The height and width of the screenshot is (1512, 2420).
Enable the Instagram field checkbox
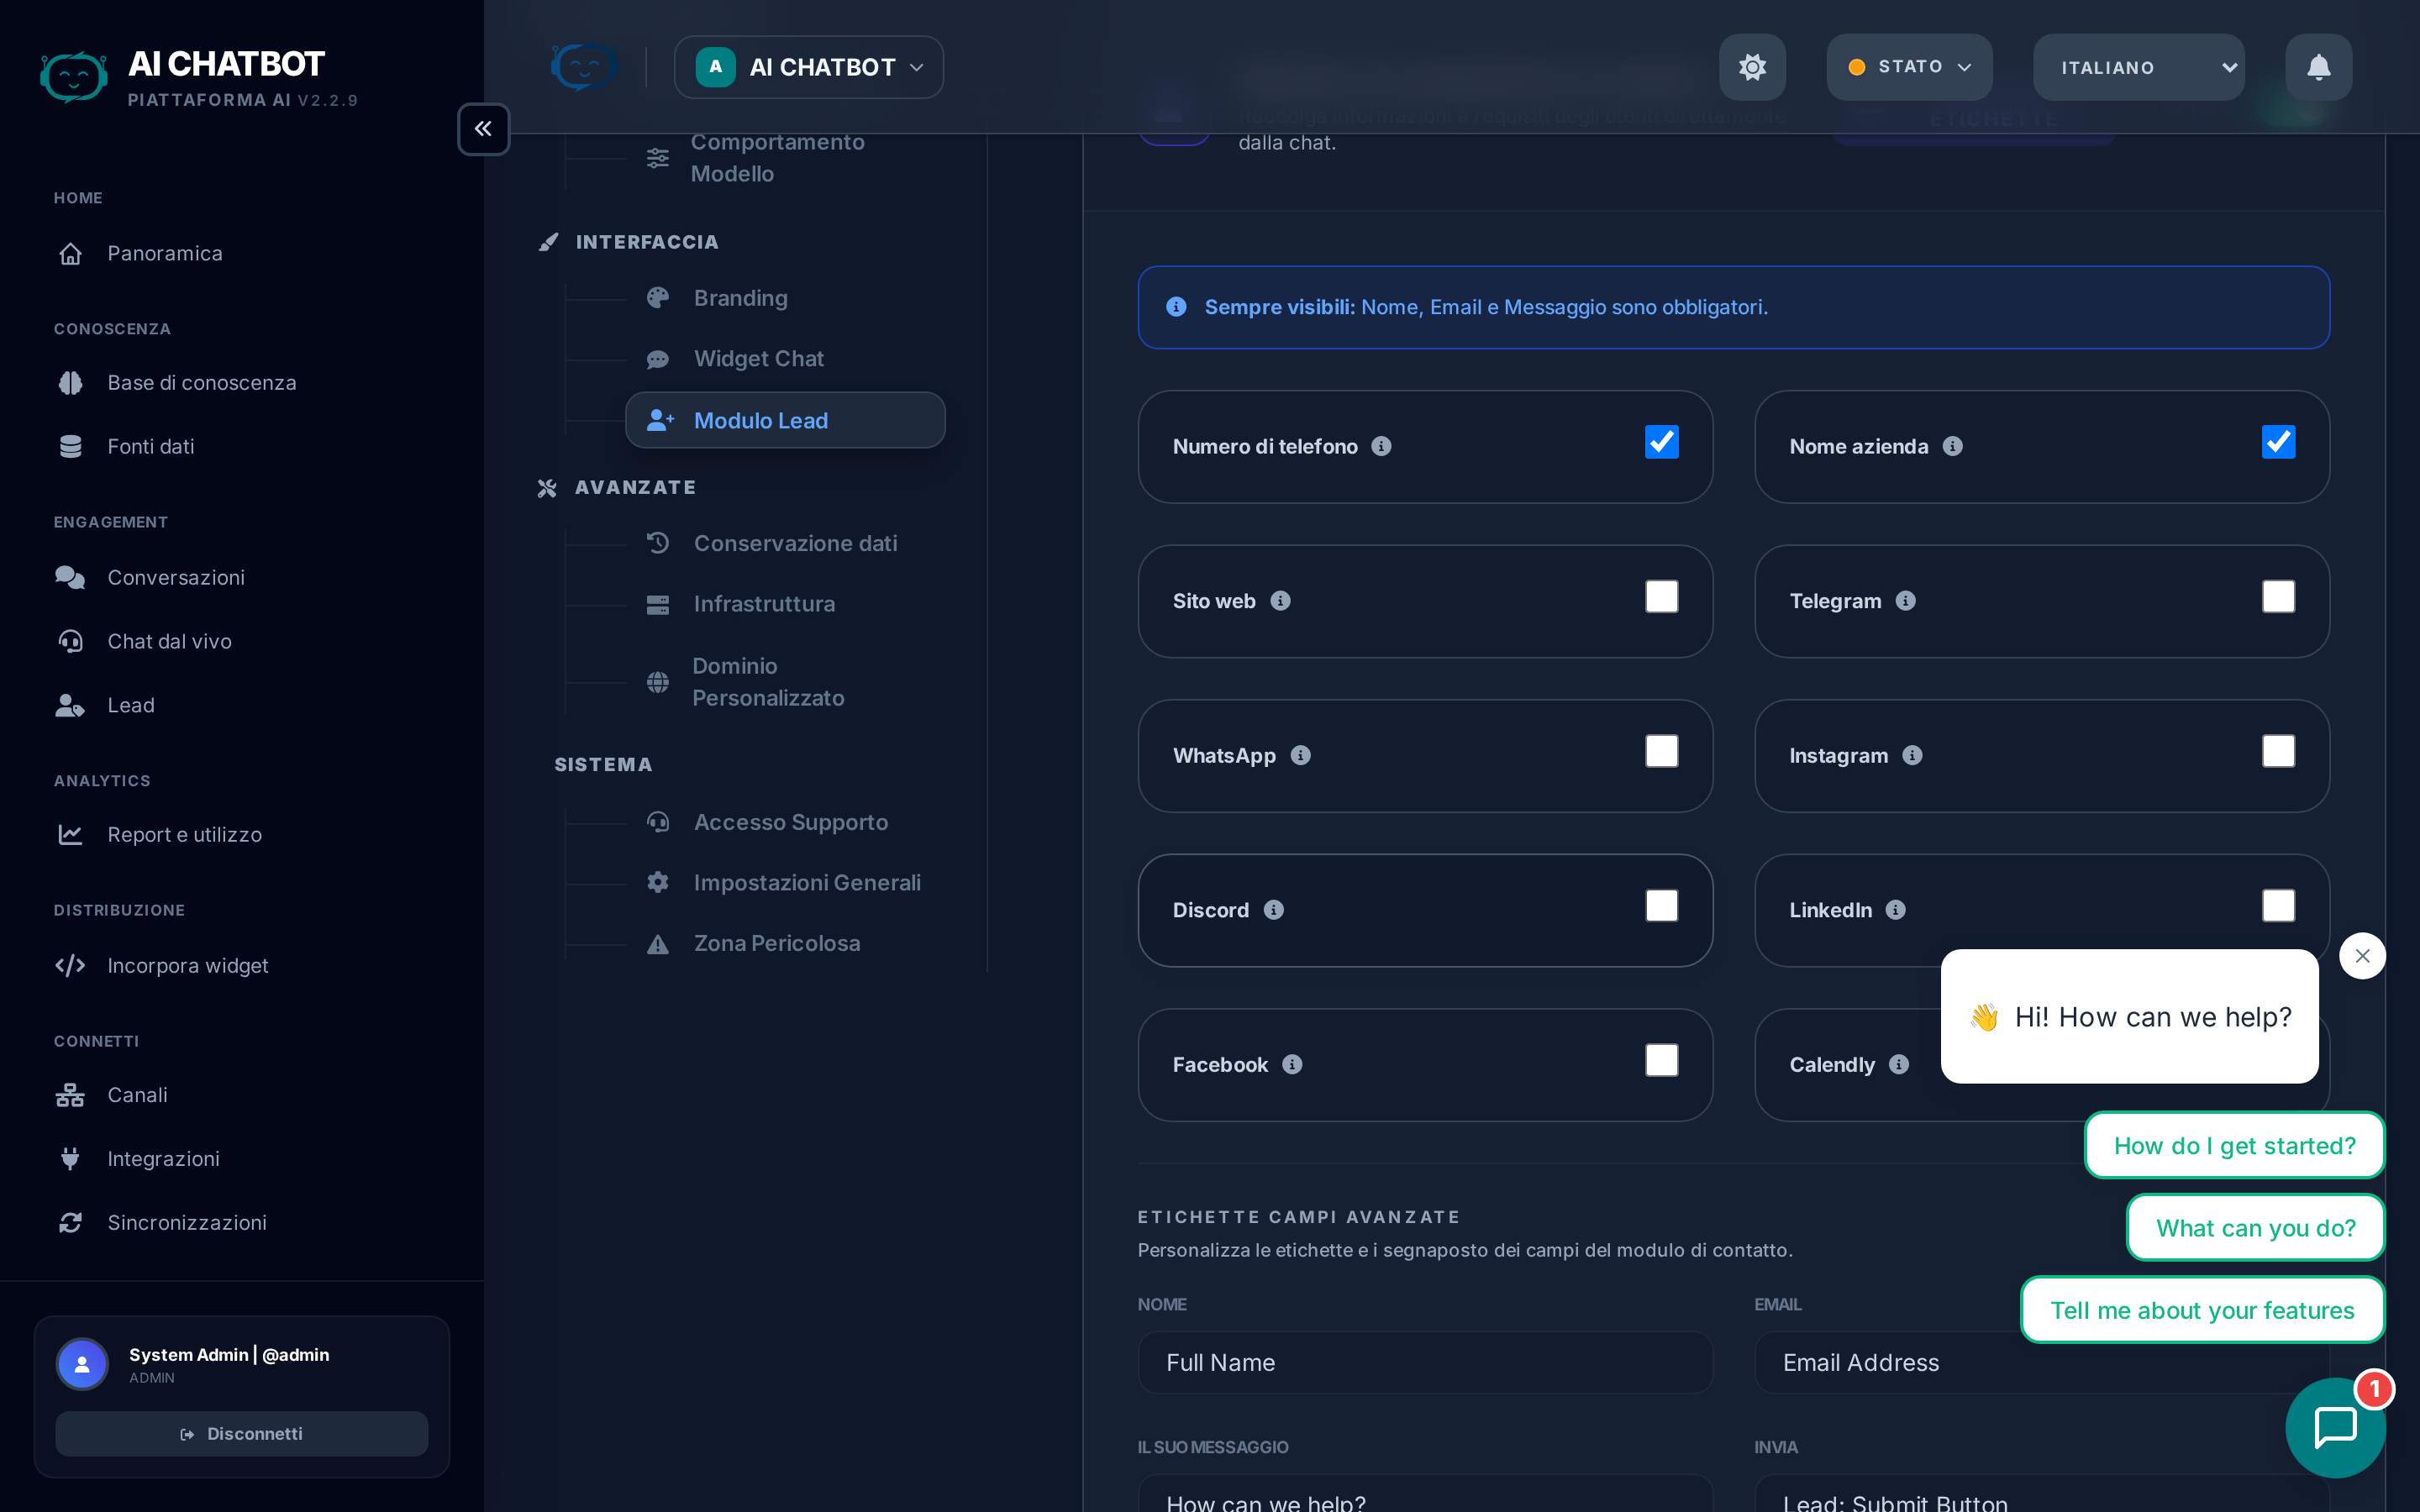tap(2278, 751)
